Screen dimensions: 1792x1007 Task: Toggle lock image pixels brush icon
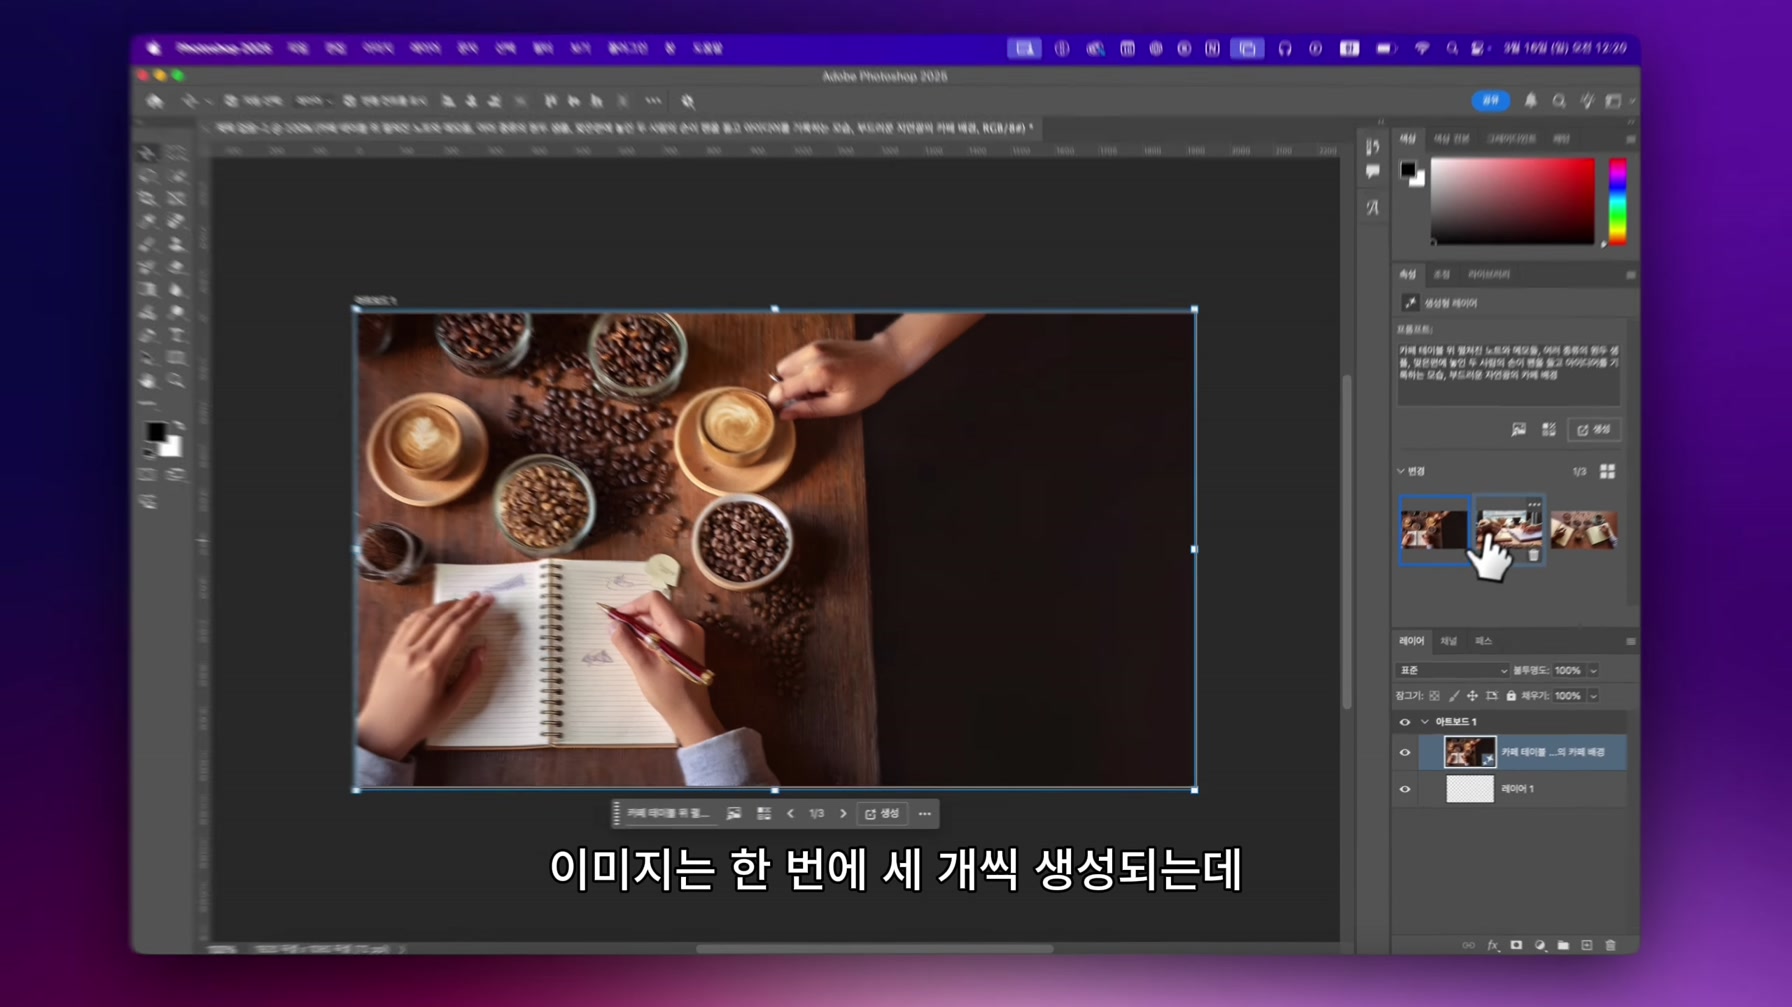1453,696
